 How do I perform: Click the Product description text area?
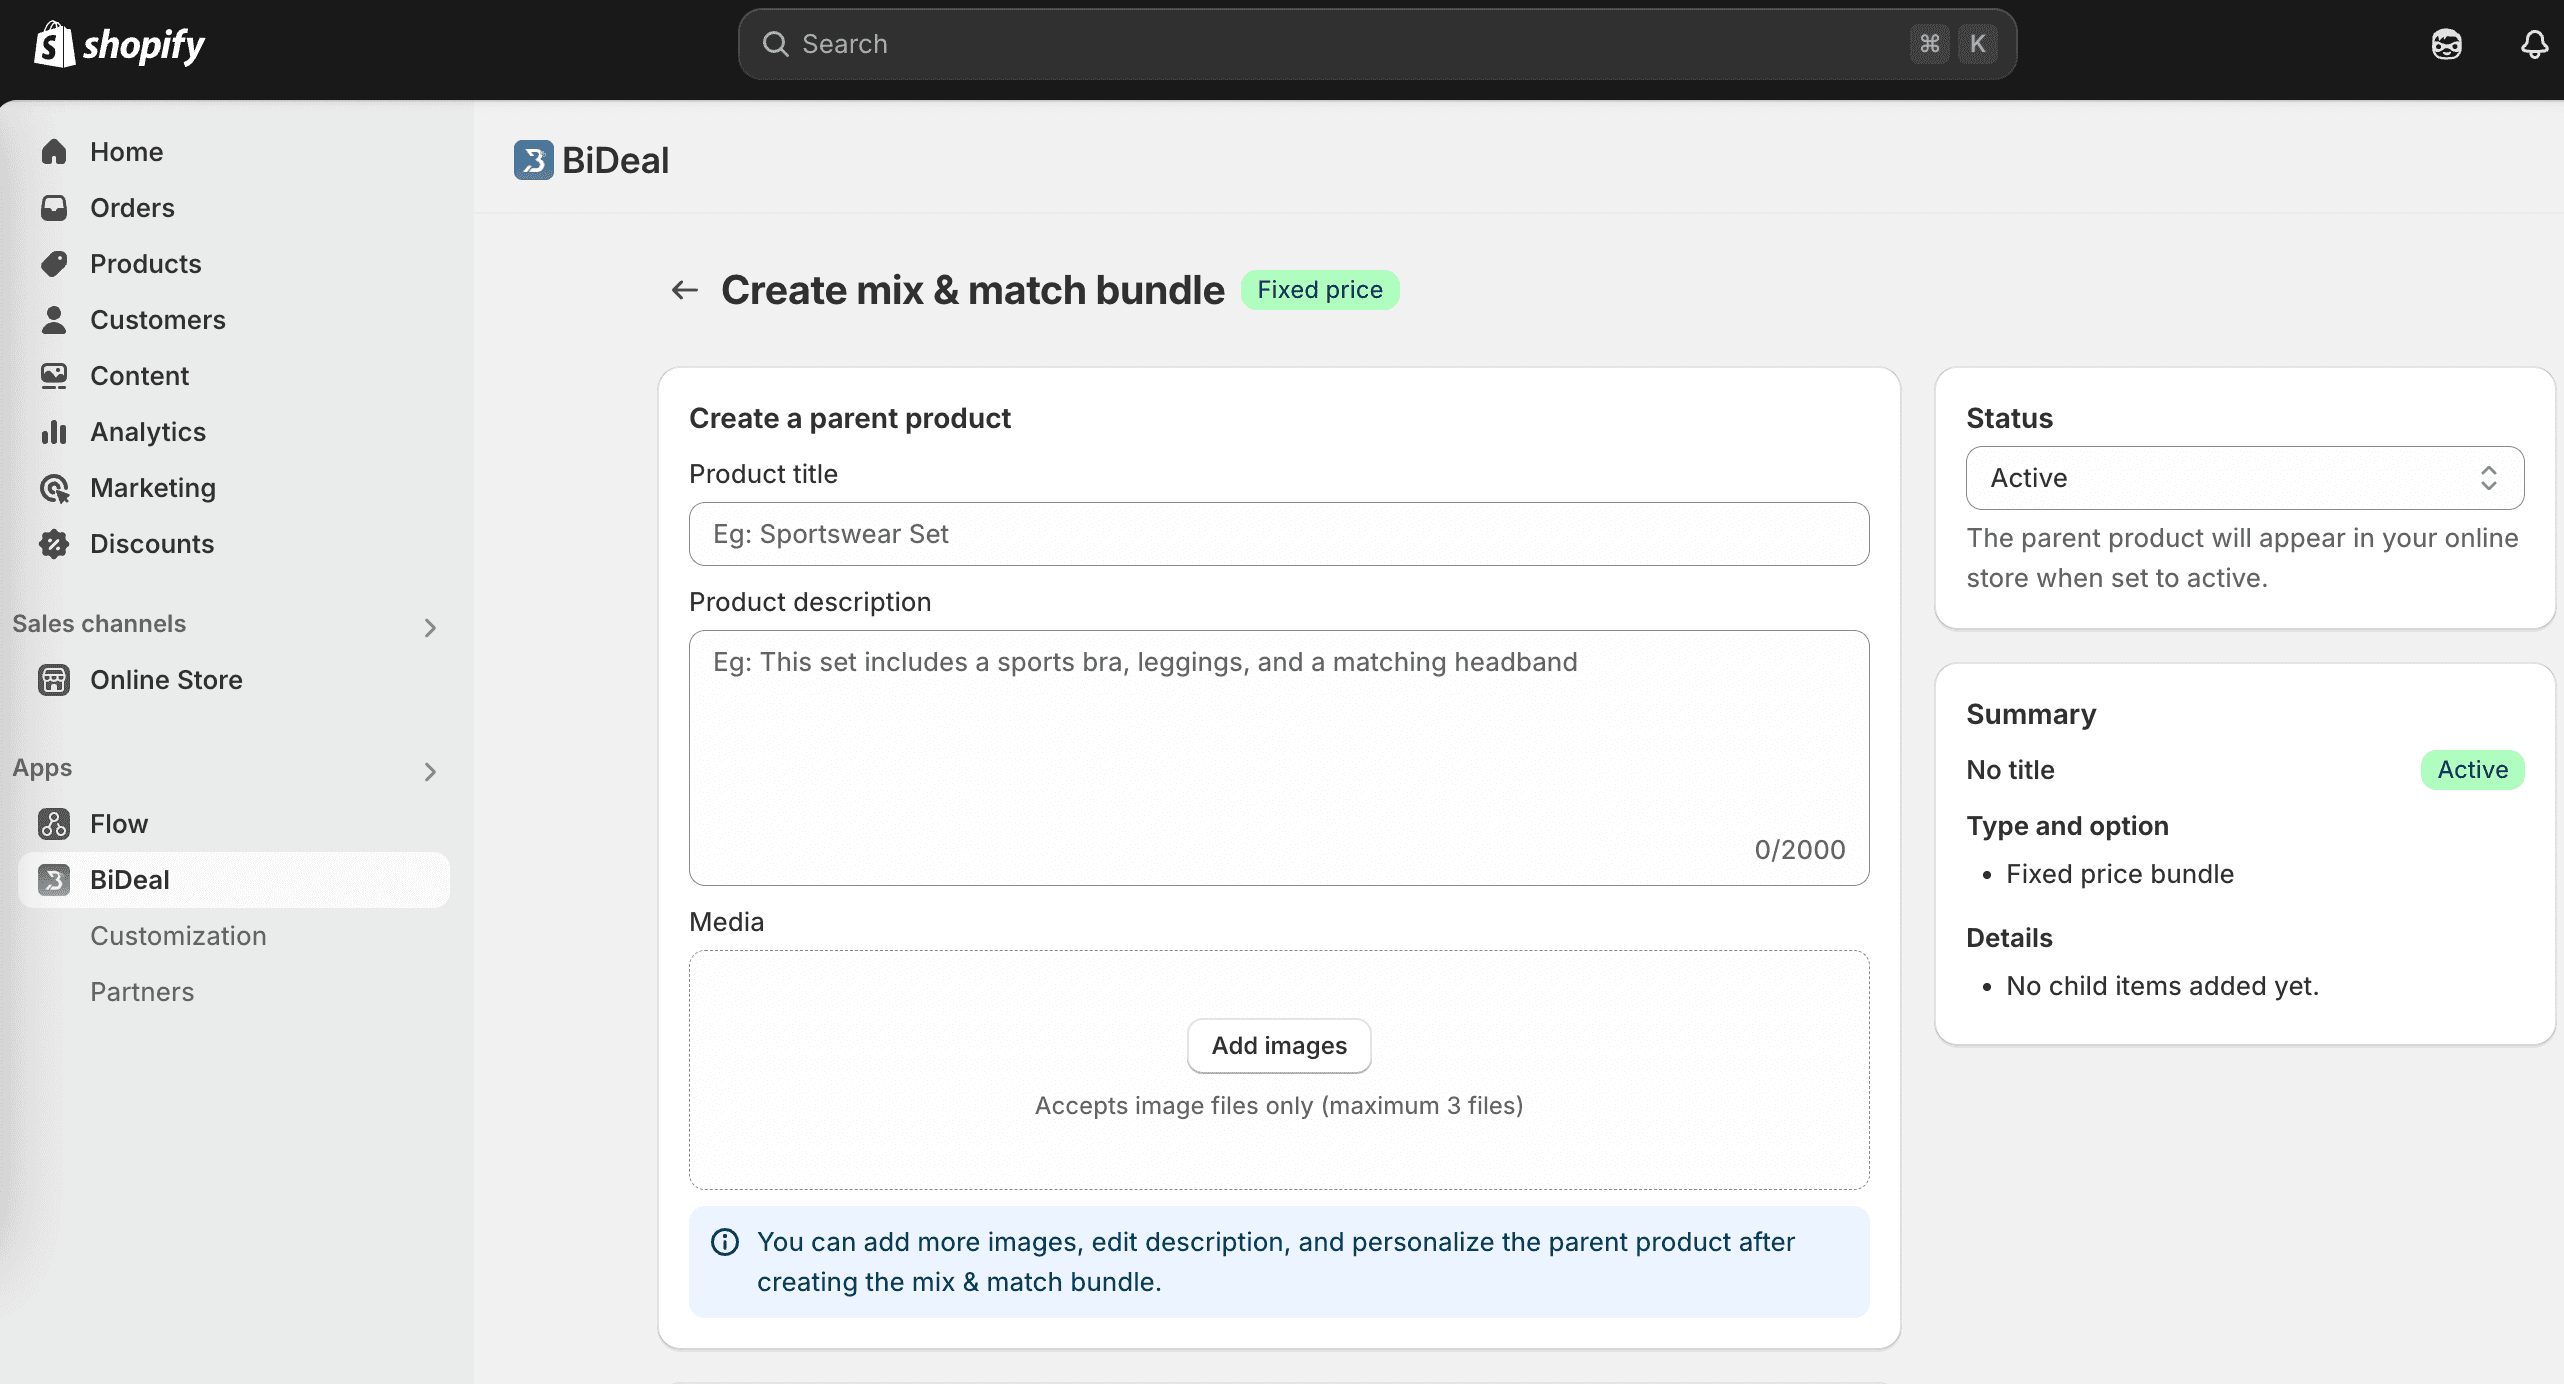[x=1278, y=757]
